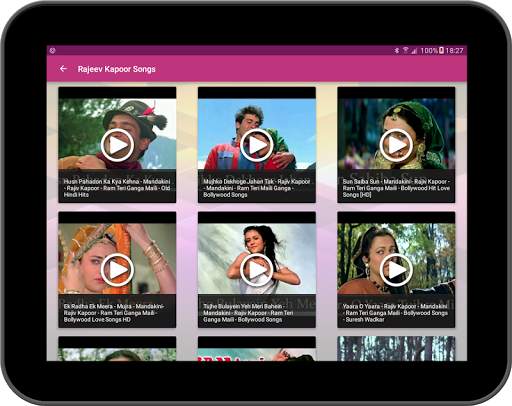
Task: Tap the 18:27 clock in status bar
Action: click(x=454, y=51)
